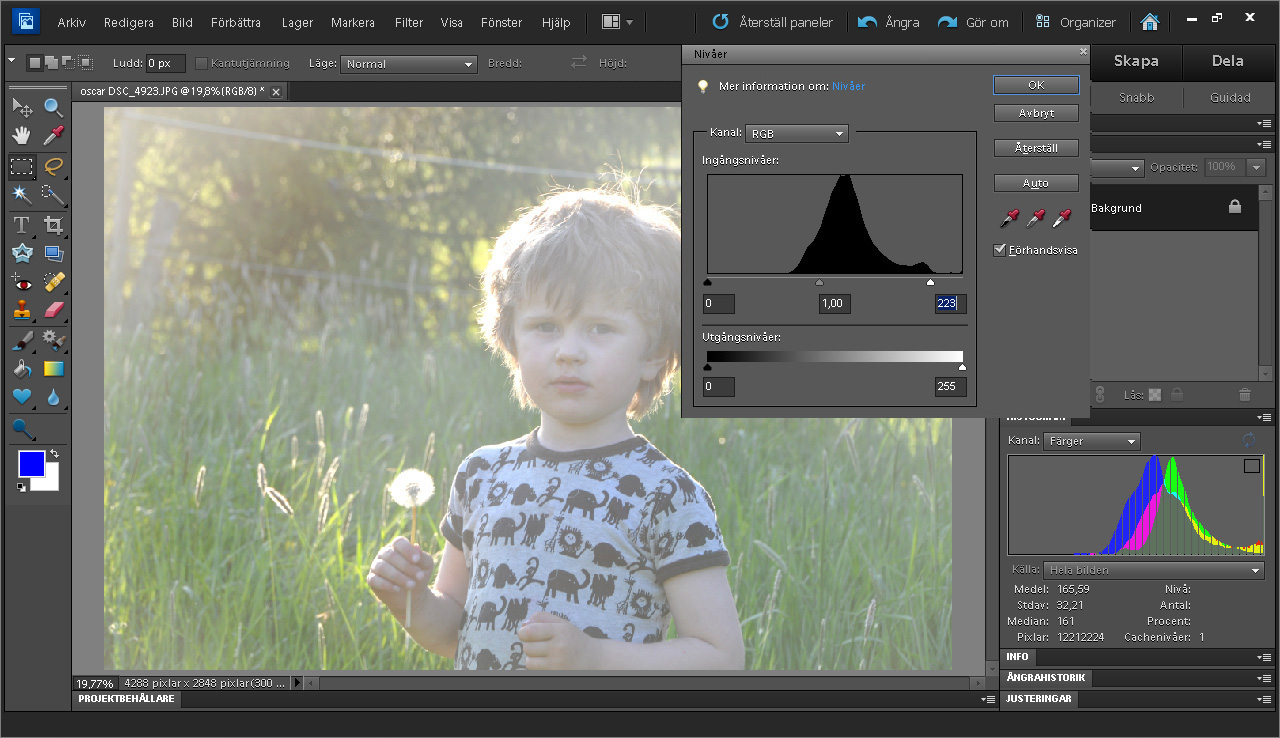Click the highlight input level field 223
Image resolution: width=1280 pixels, height=738 pixels.
(x=950, y=304)
